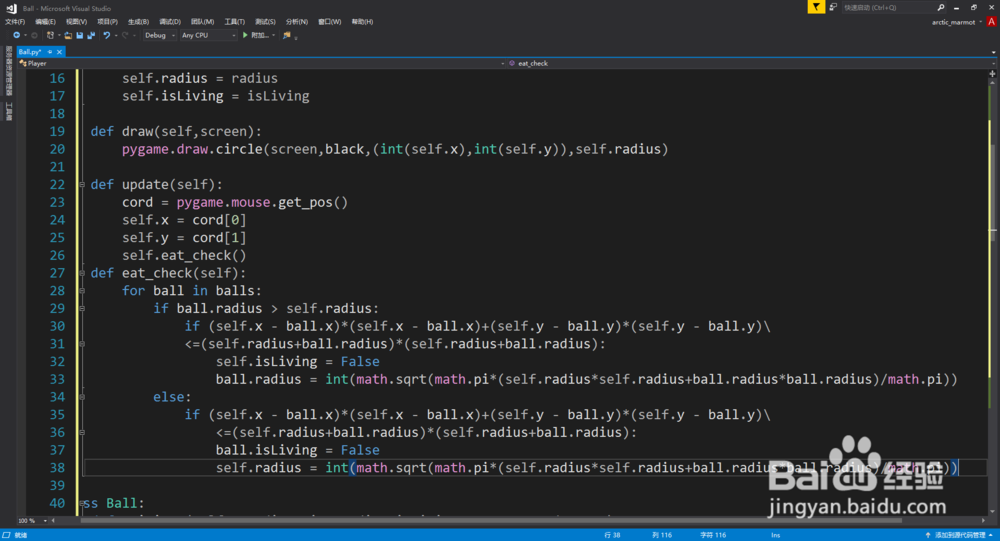Close the Ball.py tab

[59, 52]
